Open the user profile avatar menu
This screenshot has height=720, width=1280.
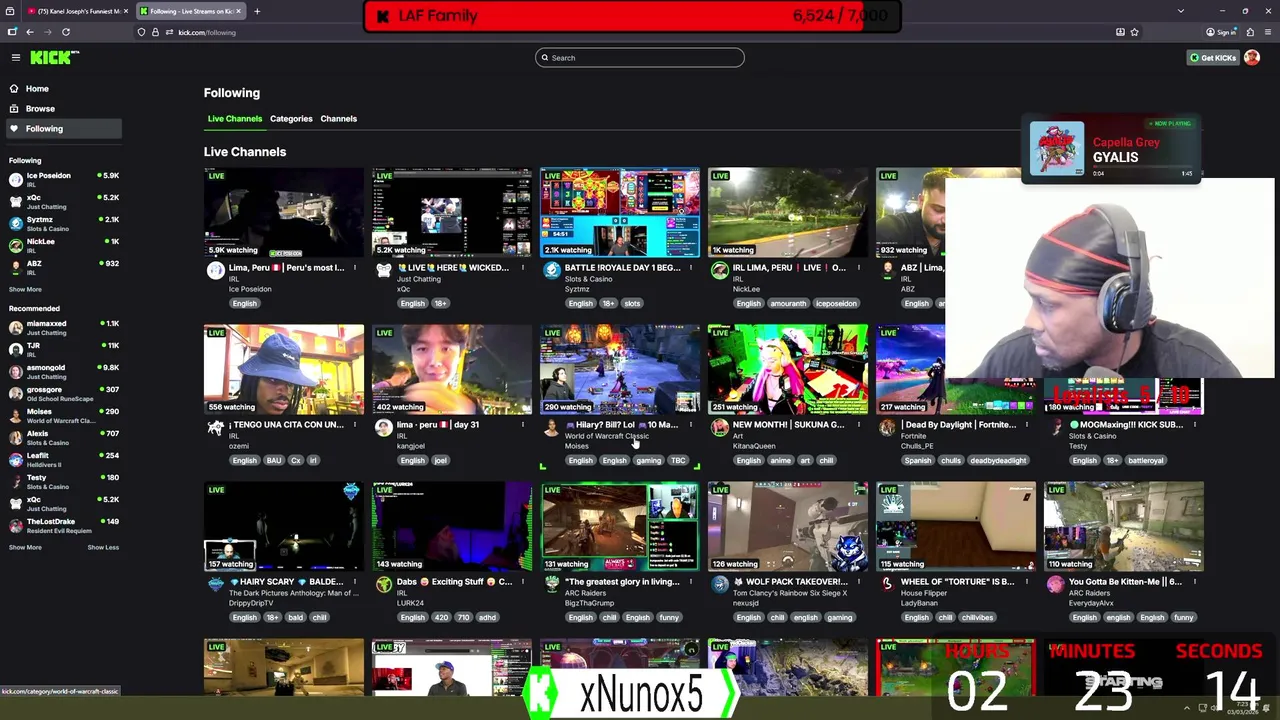point(1252,58)
